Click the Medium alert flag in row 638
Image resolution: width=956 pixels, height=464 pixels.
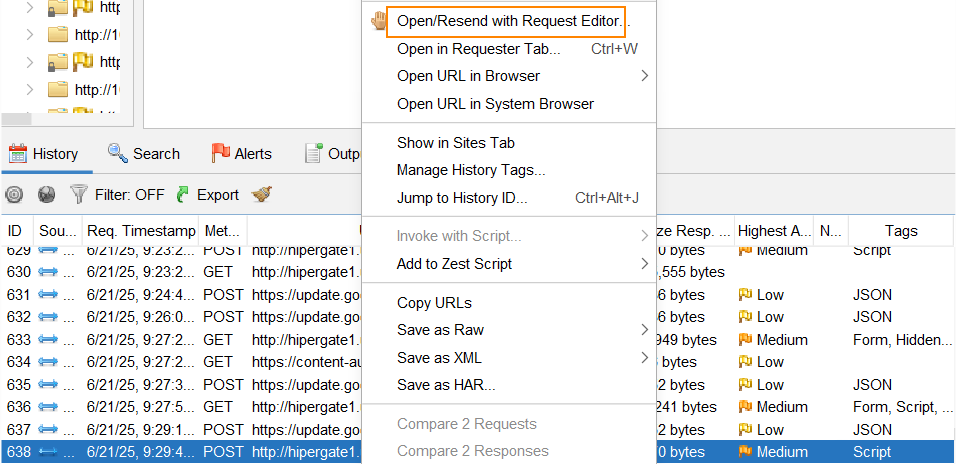point(745,452)
